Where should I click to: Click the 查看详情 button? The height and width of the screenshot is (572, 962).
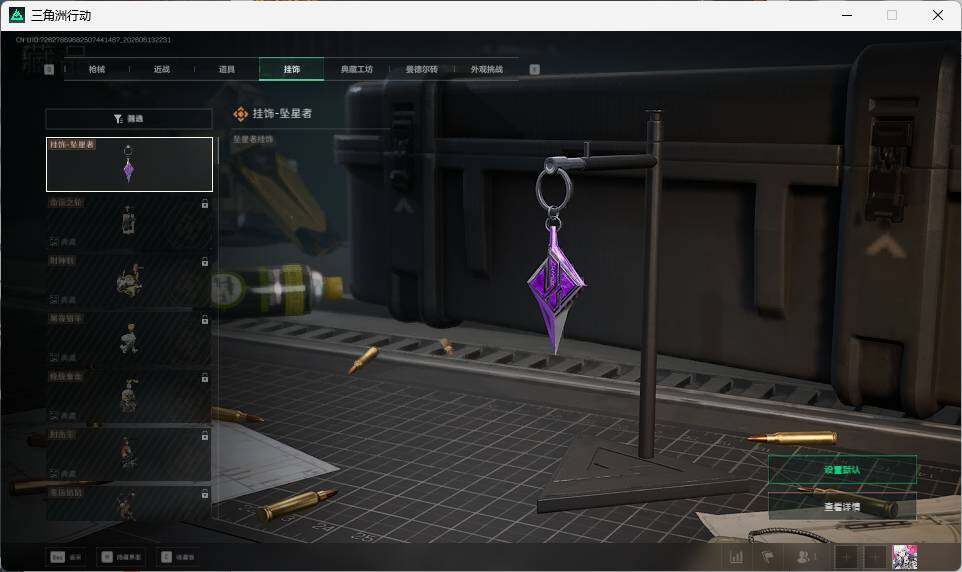[x=842, y=507]
